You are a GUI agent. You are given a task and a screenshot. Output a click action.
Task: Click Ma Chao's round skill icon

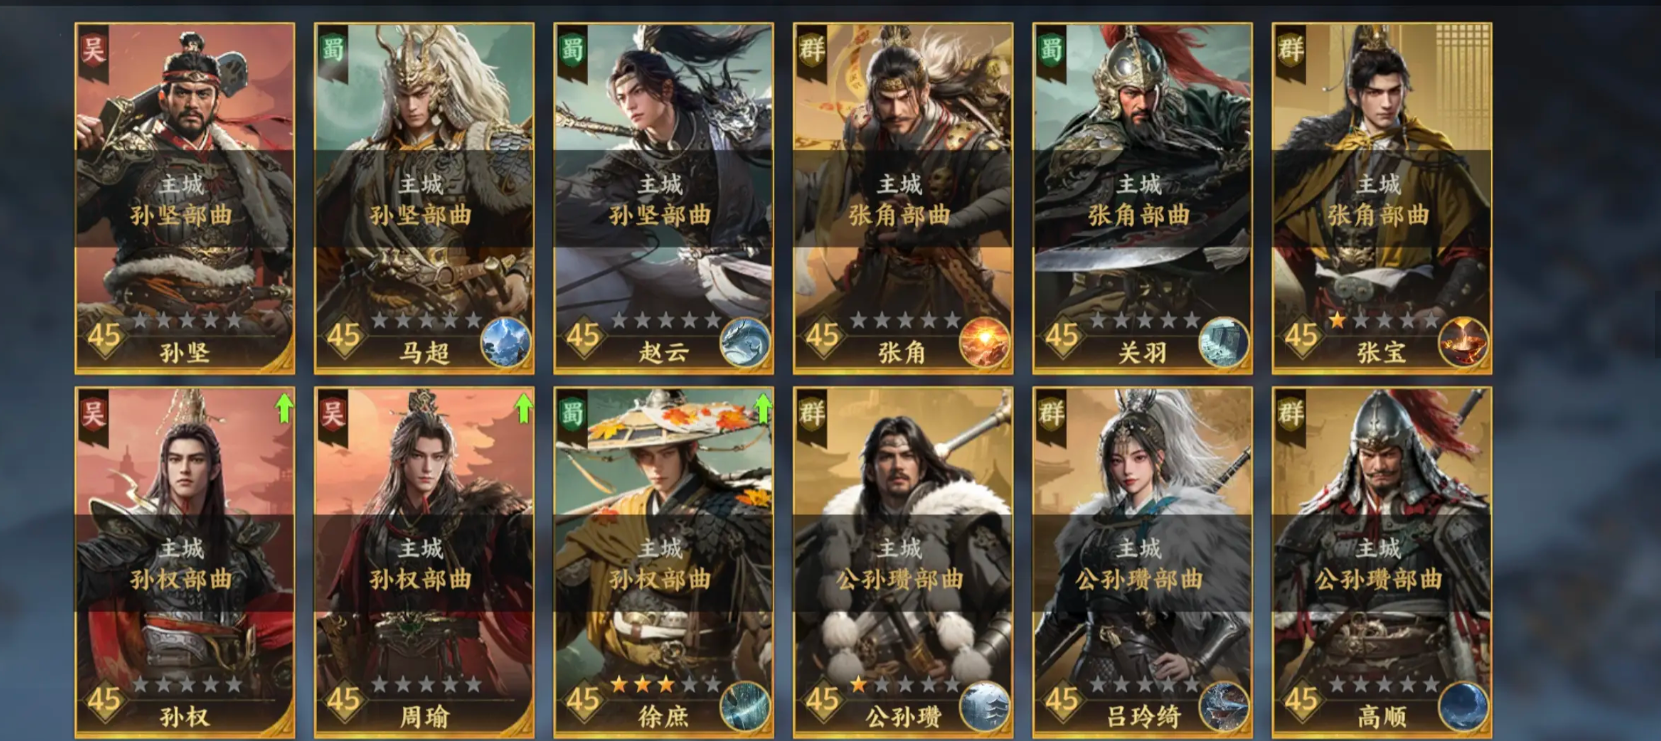point(506,342)
